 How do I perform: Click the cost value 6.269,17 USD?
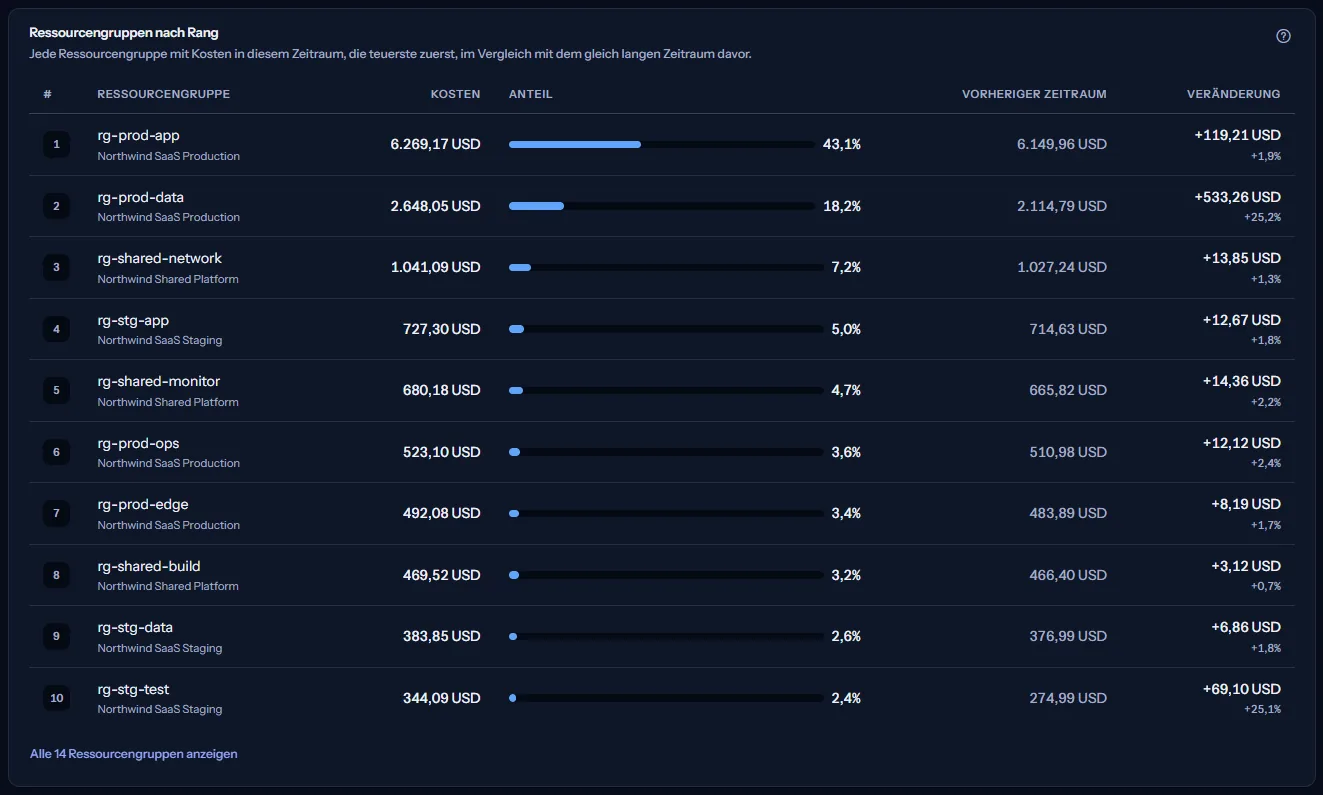click(435, 144)
